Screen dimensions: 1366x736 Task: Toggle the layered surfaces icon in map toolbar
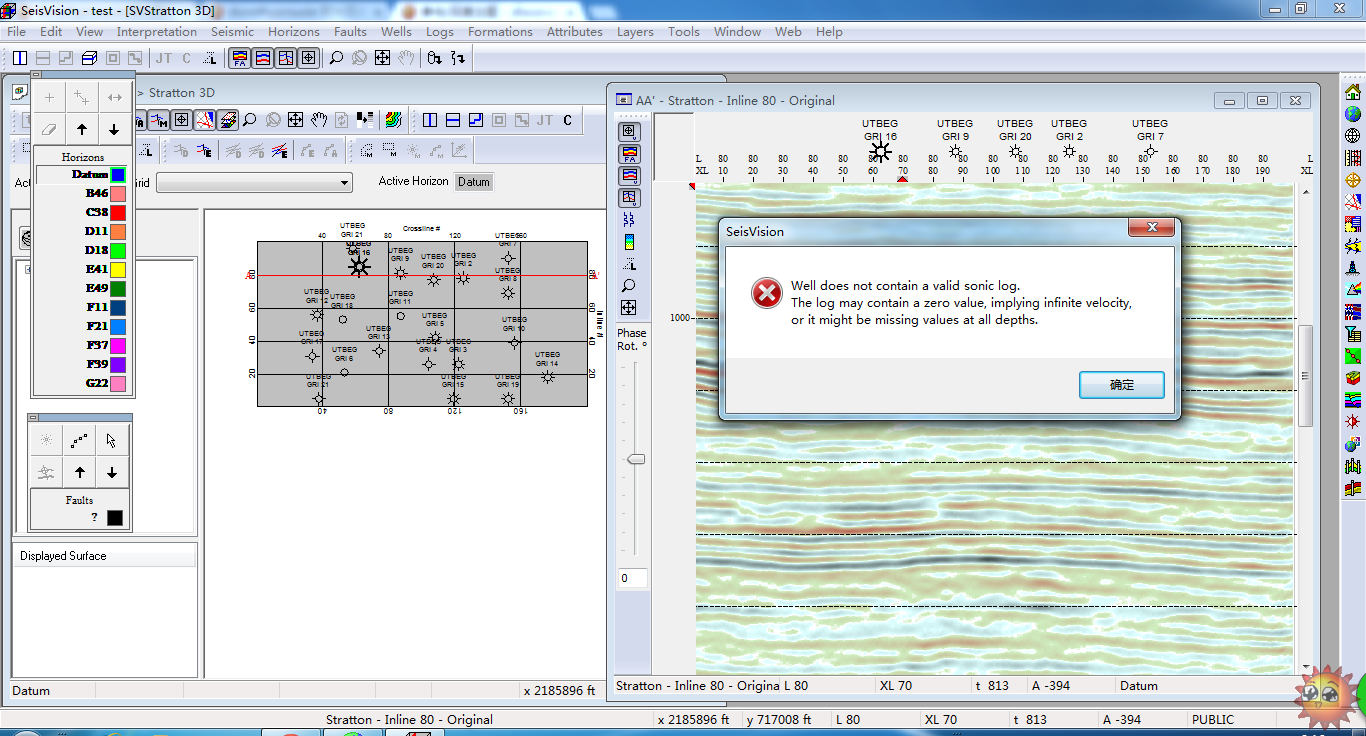pos(228,120)
